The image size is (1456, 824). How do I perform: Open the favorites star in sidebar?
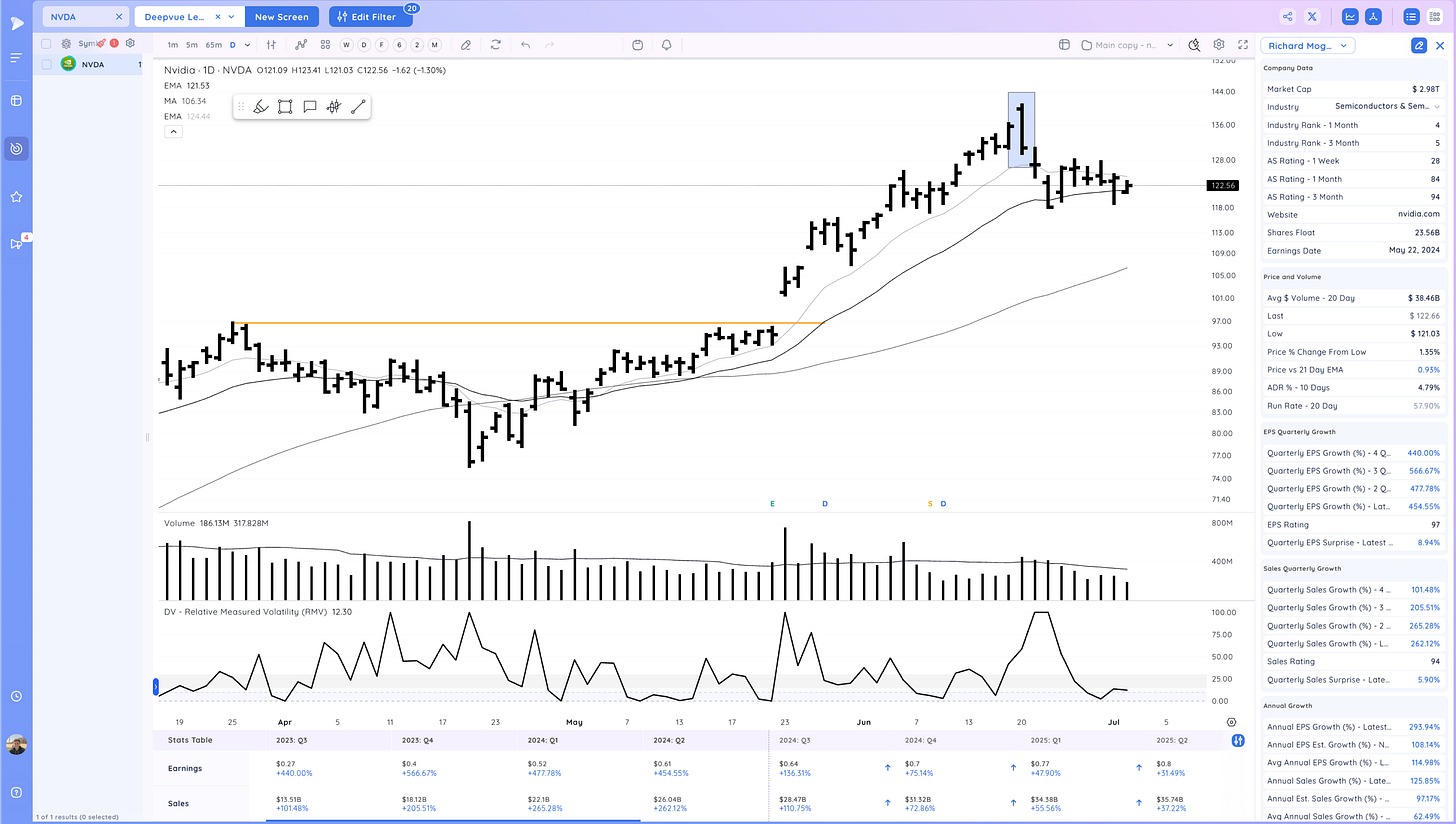tap(16, 197)
